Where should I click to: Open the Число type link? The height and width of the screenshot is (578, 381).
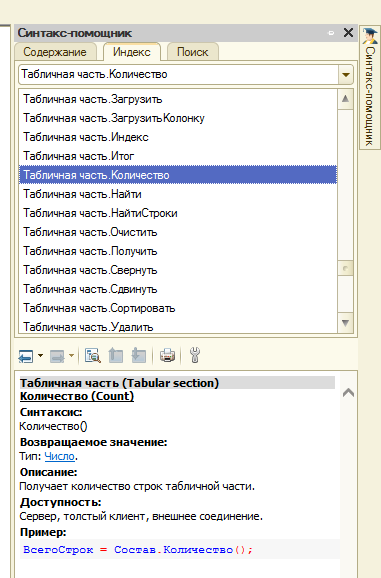pyautogui.click(x=60, y=456)
